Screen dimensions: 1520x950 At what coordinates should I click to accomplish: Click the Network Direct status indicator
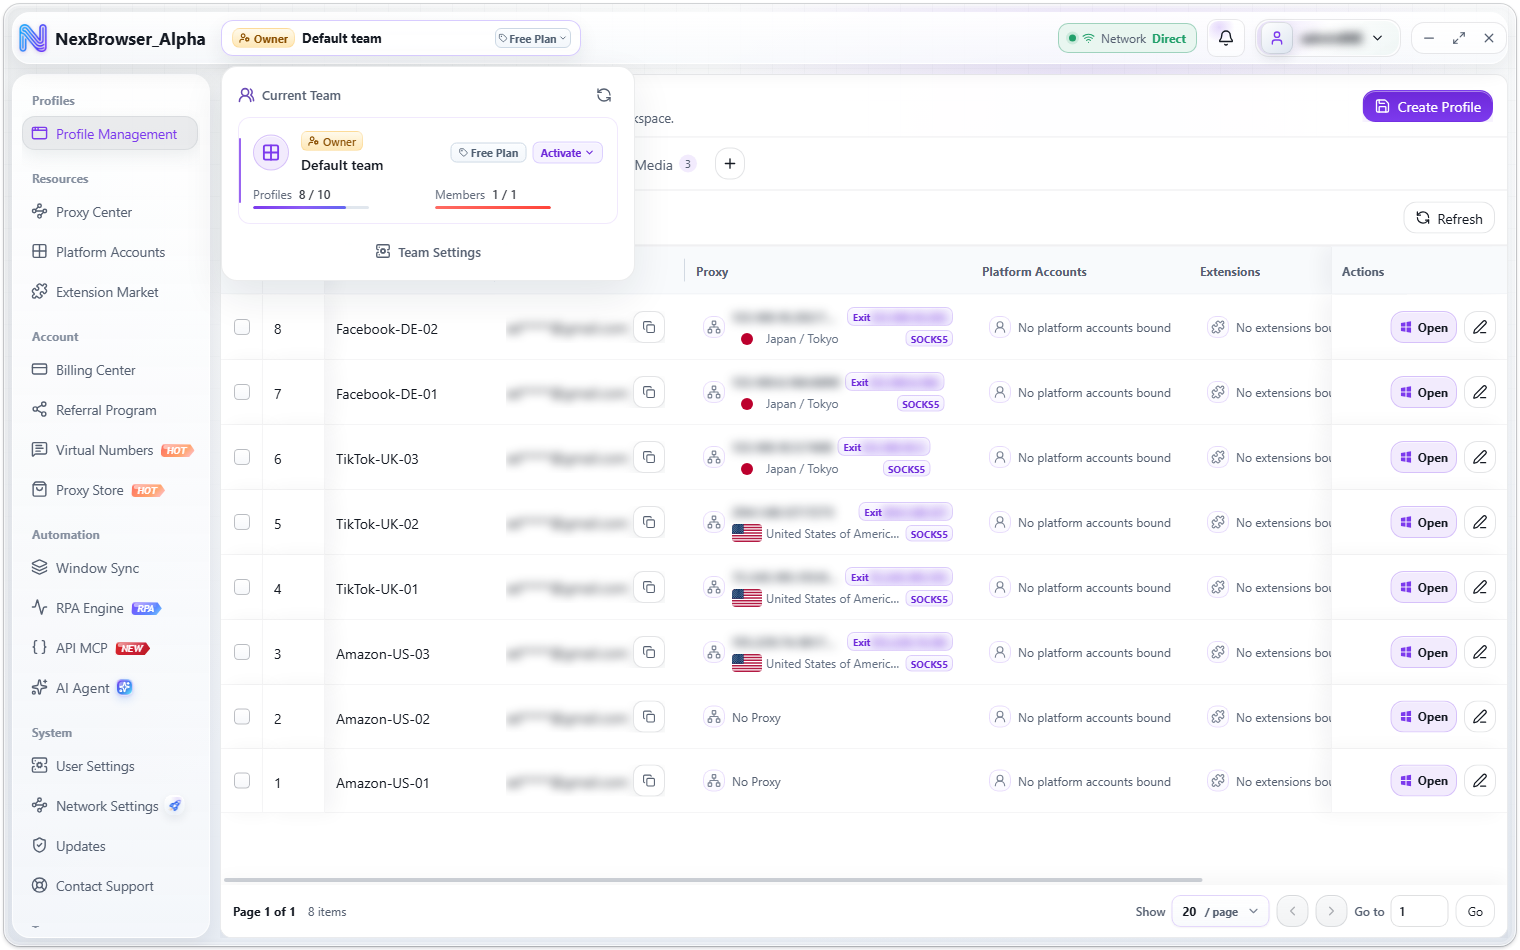[1127, 38]
